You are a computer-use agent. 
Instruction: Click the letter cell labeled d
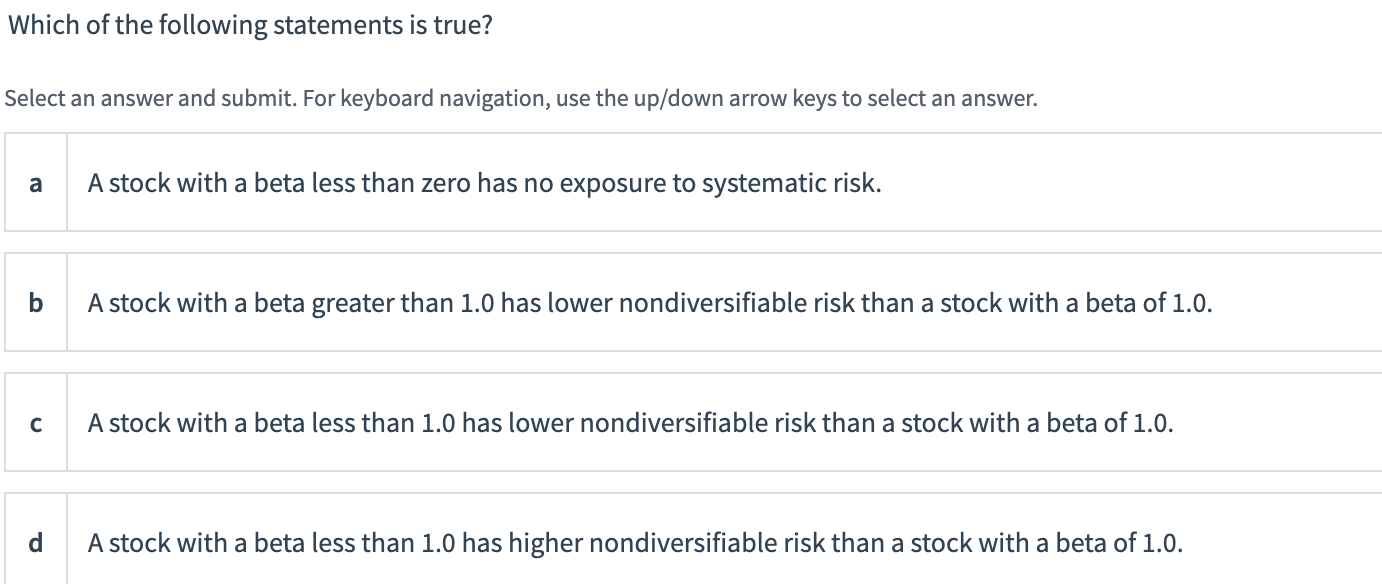coord(36,543)
